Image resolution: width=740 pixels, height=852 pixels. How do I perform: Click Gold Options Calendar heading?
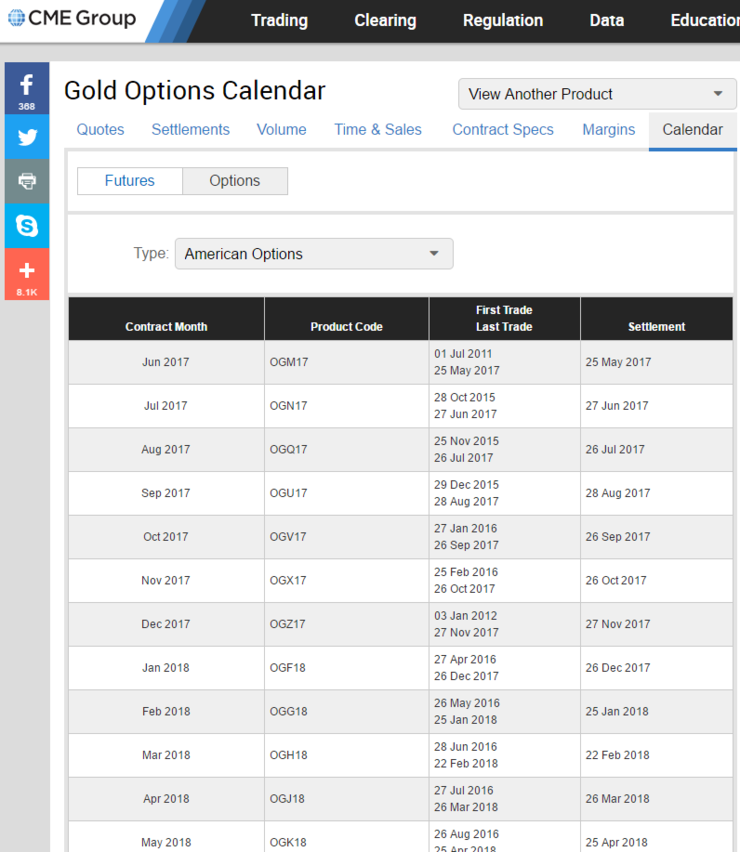pos(195,91)
